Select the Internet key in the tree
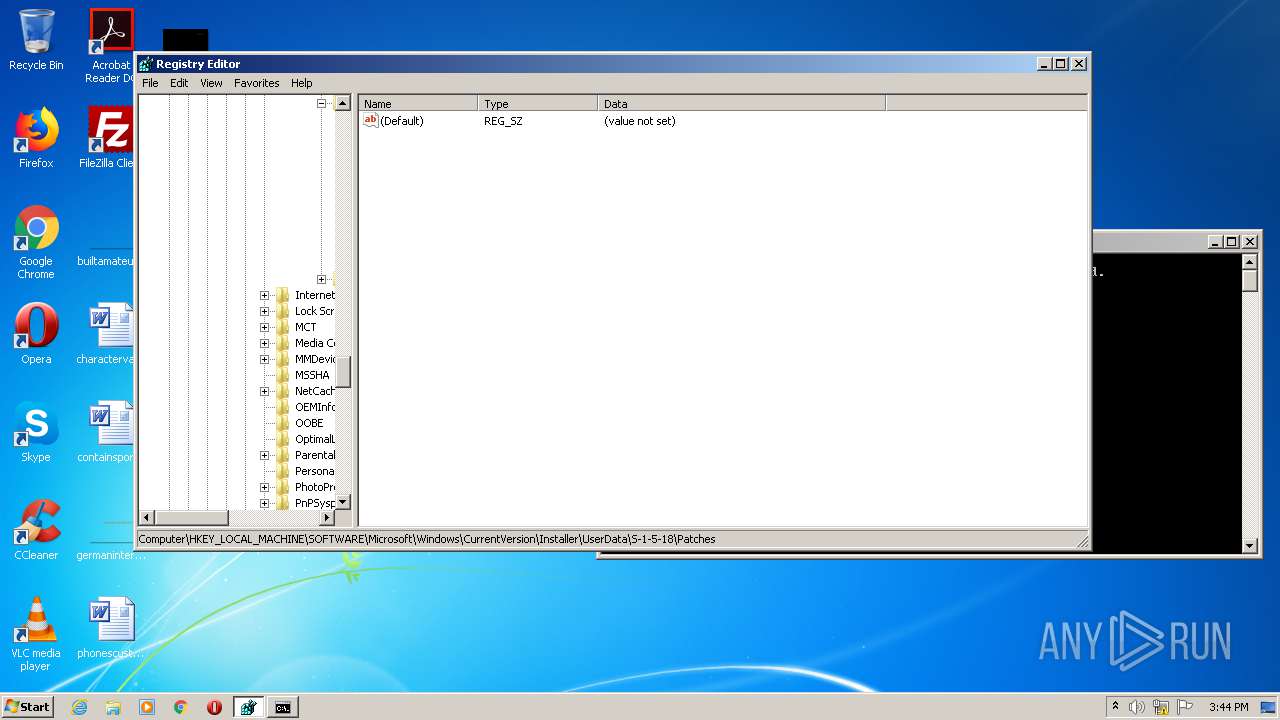 coord(314,295)
